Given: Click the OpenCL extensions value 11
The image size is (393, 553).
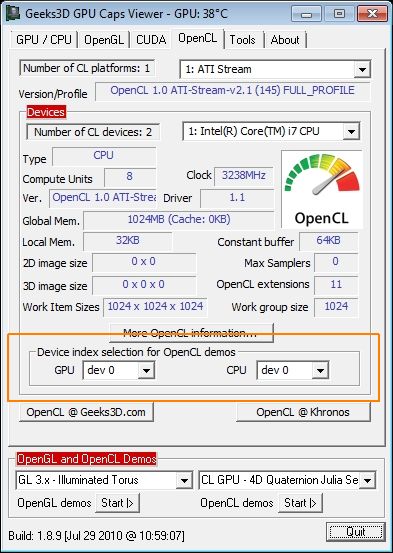Looking at the screenshot, I should [x=335, y=285].
